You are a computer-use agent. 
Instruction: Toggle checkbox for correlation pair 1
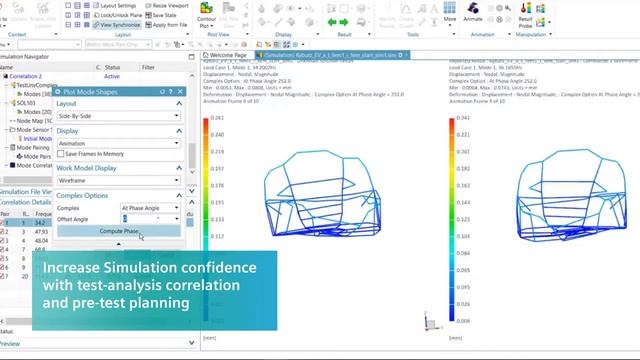[2, 223]
